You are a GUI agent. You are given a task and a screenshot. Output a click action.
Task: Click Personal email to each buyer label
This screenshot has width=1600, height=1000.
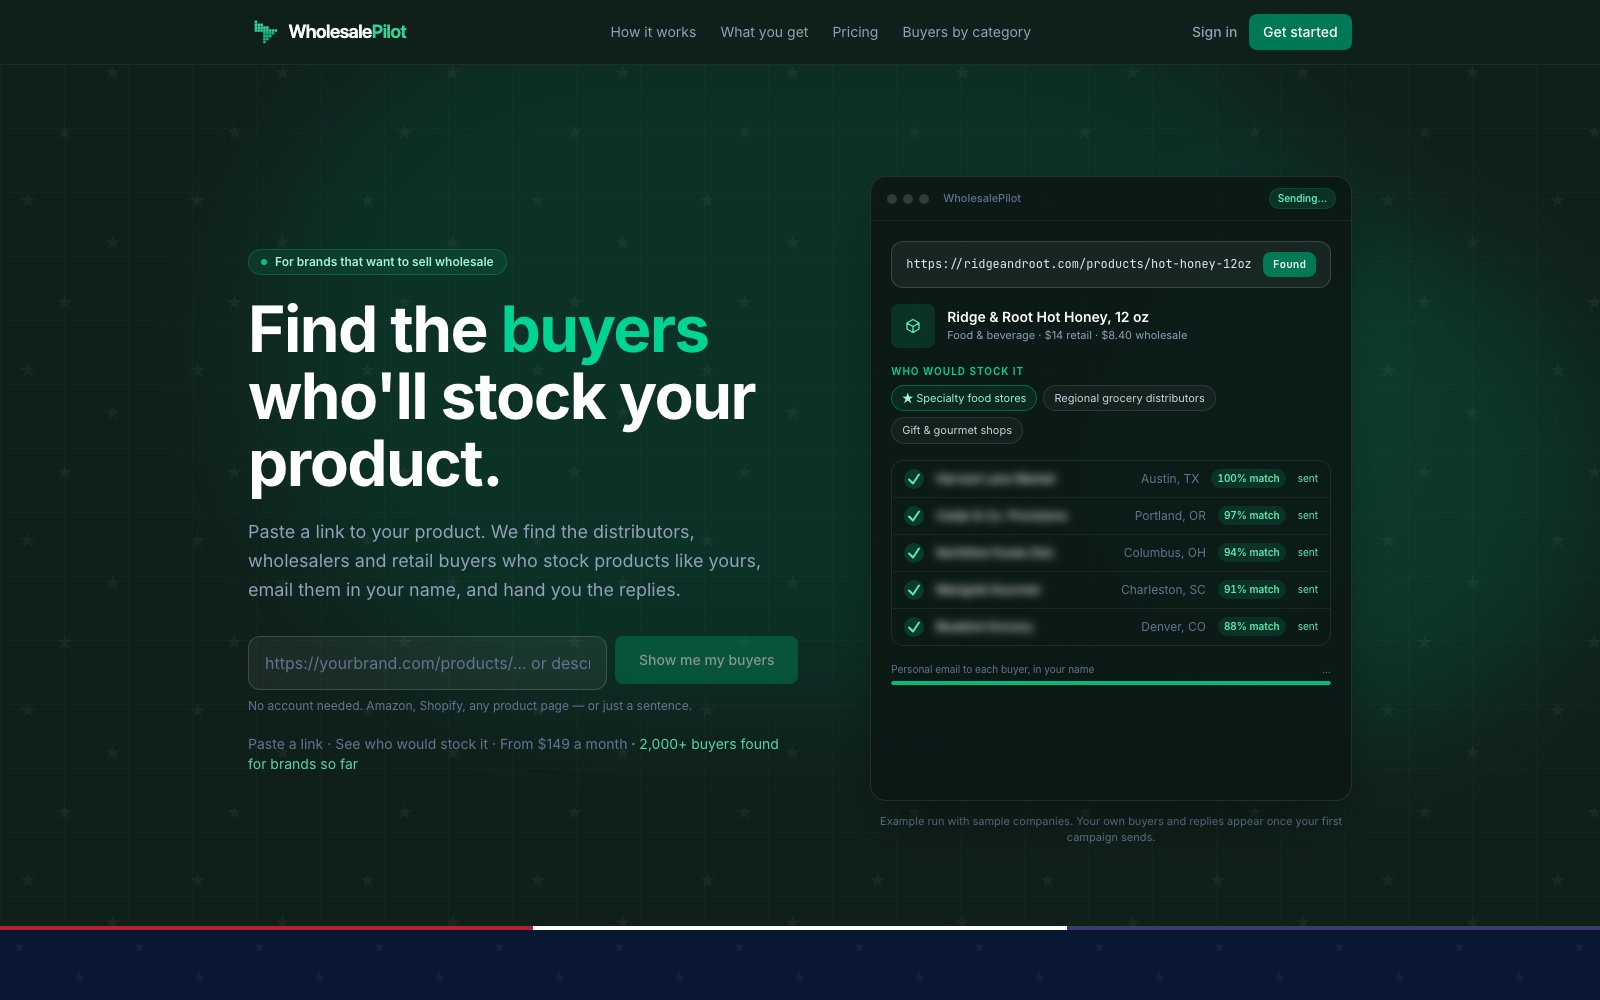pyautogui.click(x=992, y=670)
